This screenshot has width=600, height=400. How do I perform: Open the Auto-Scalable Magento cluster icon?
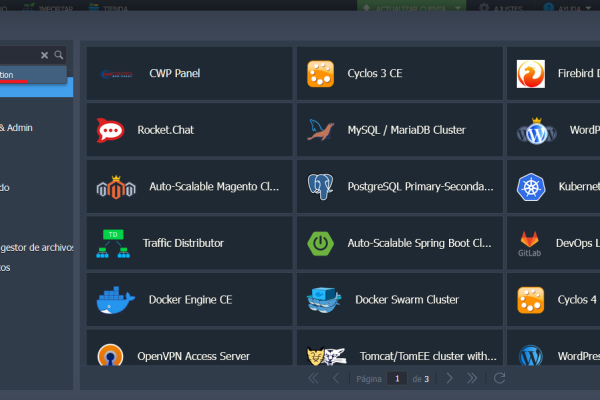click(x=116, y=187)
